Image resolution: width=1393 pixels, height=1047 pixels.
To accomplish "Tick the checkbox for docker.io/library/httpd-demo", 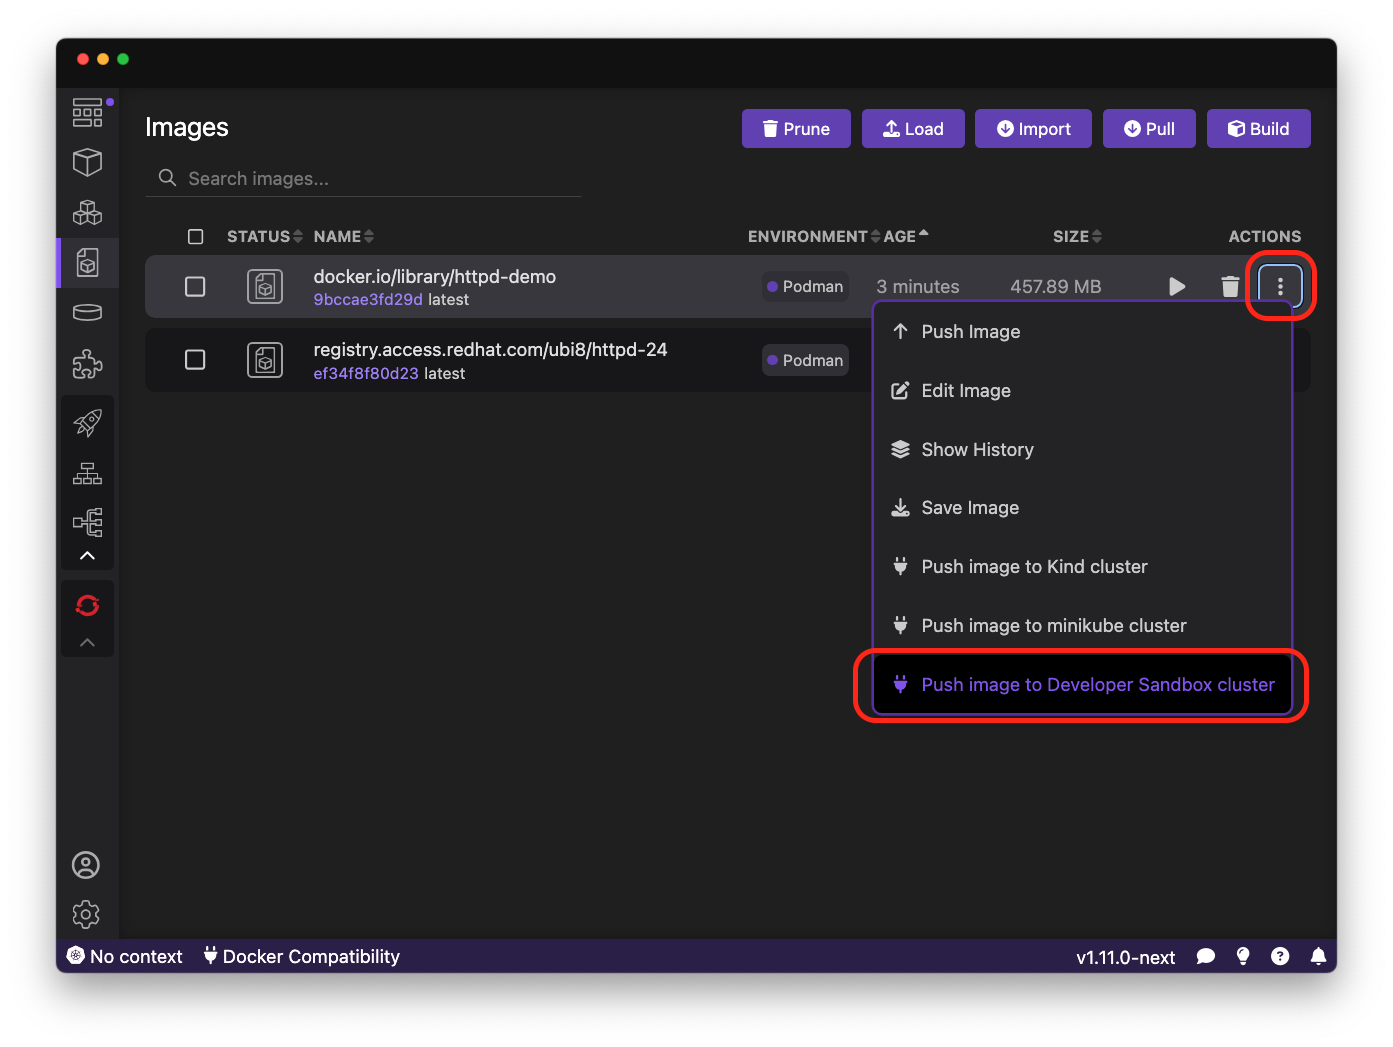I will click(x=195, y=287).
